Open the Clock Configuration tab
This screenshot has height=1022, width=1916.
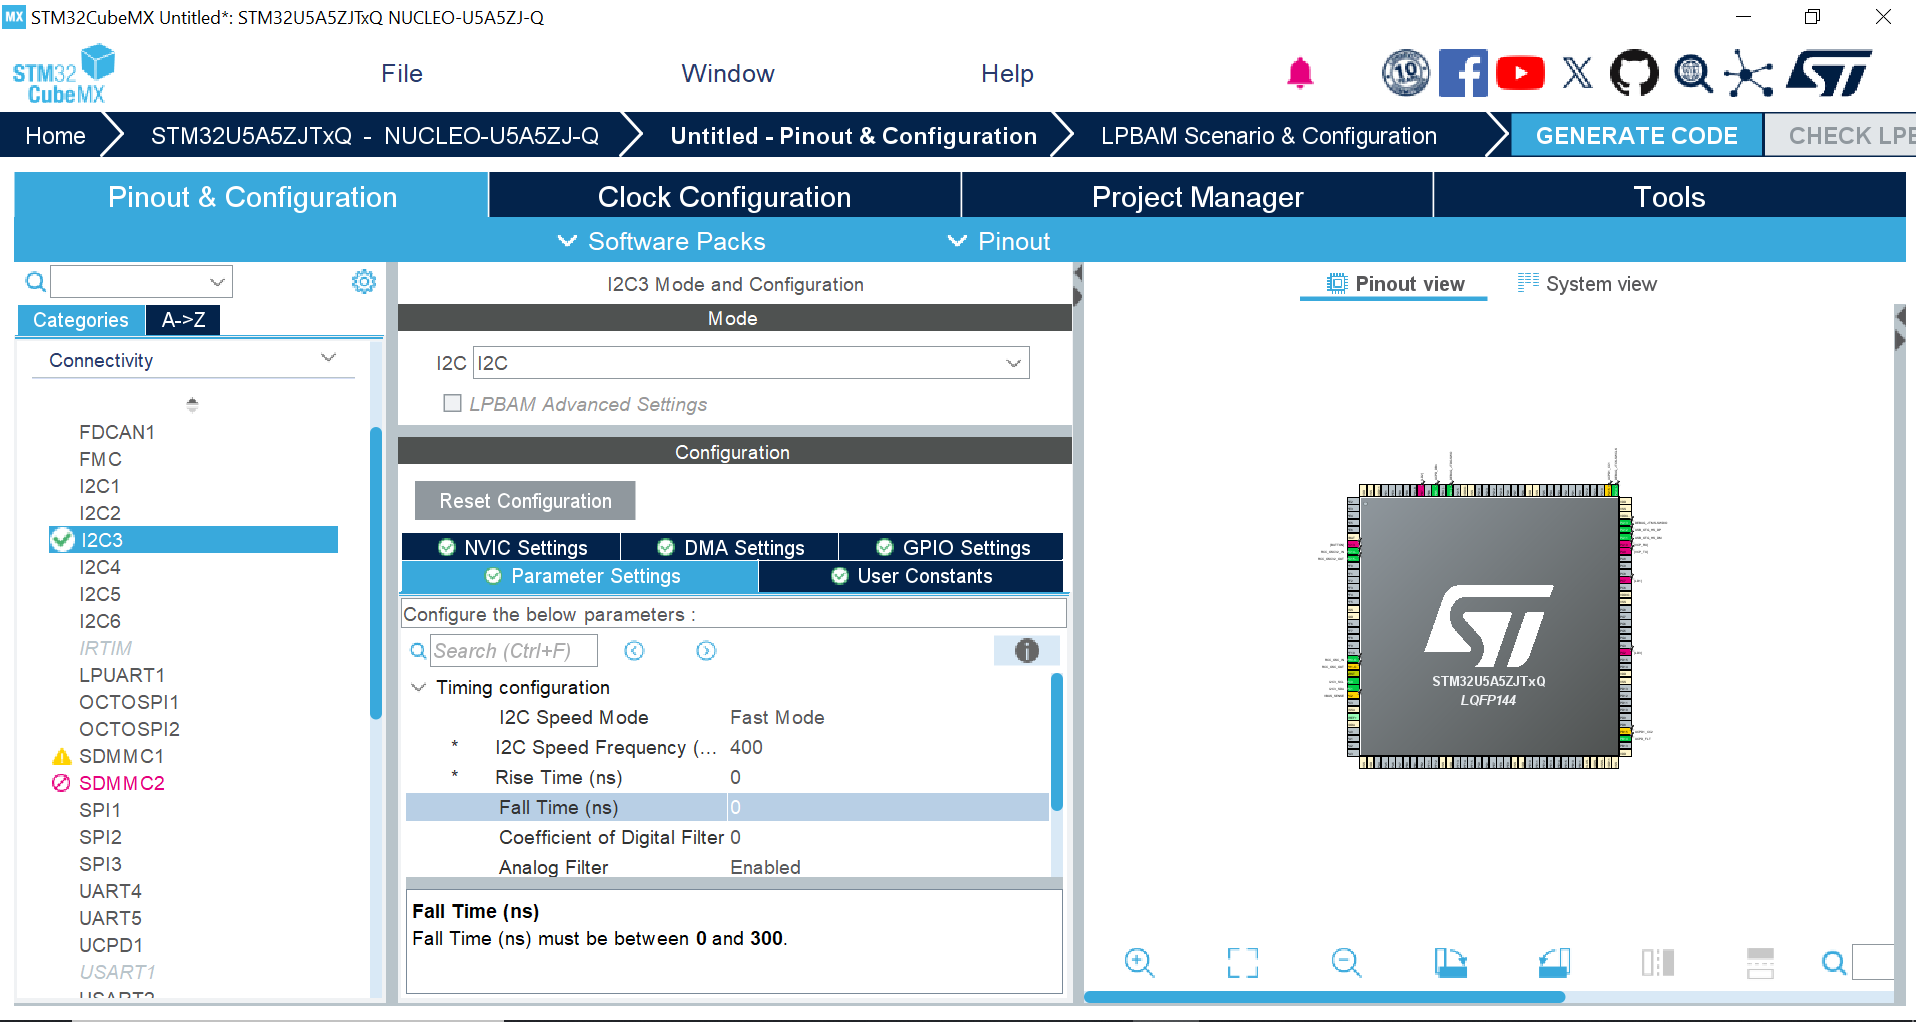[724, 197]
